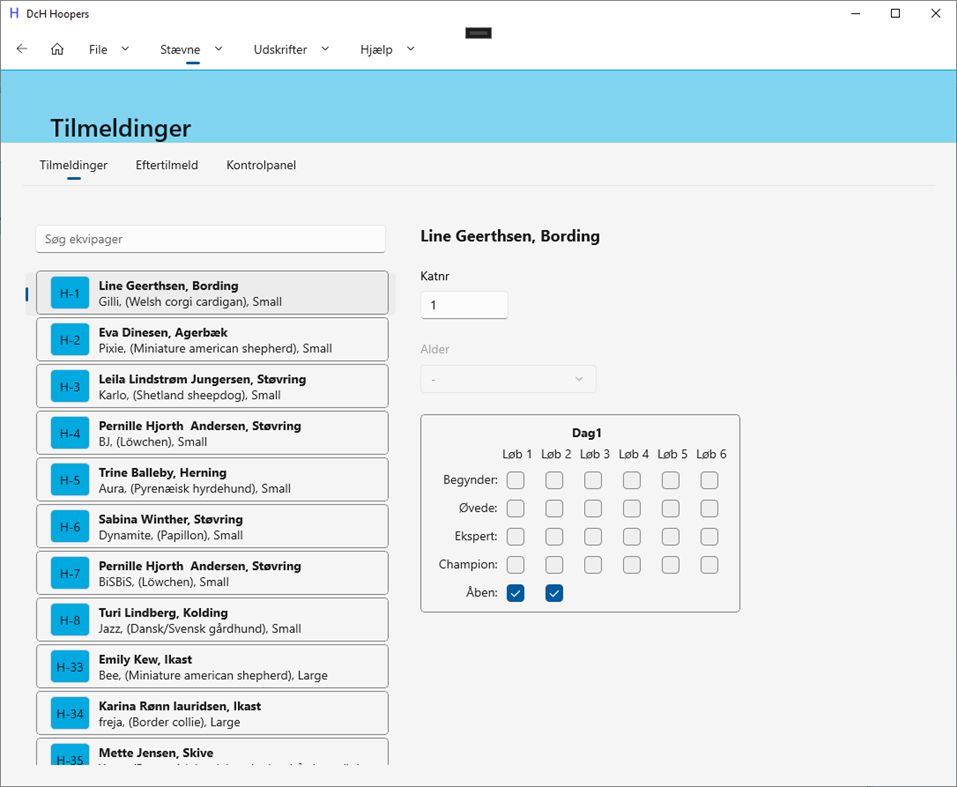
Task: Click the H-6 badge for Sabina Winther
Action: 68,526
